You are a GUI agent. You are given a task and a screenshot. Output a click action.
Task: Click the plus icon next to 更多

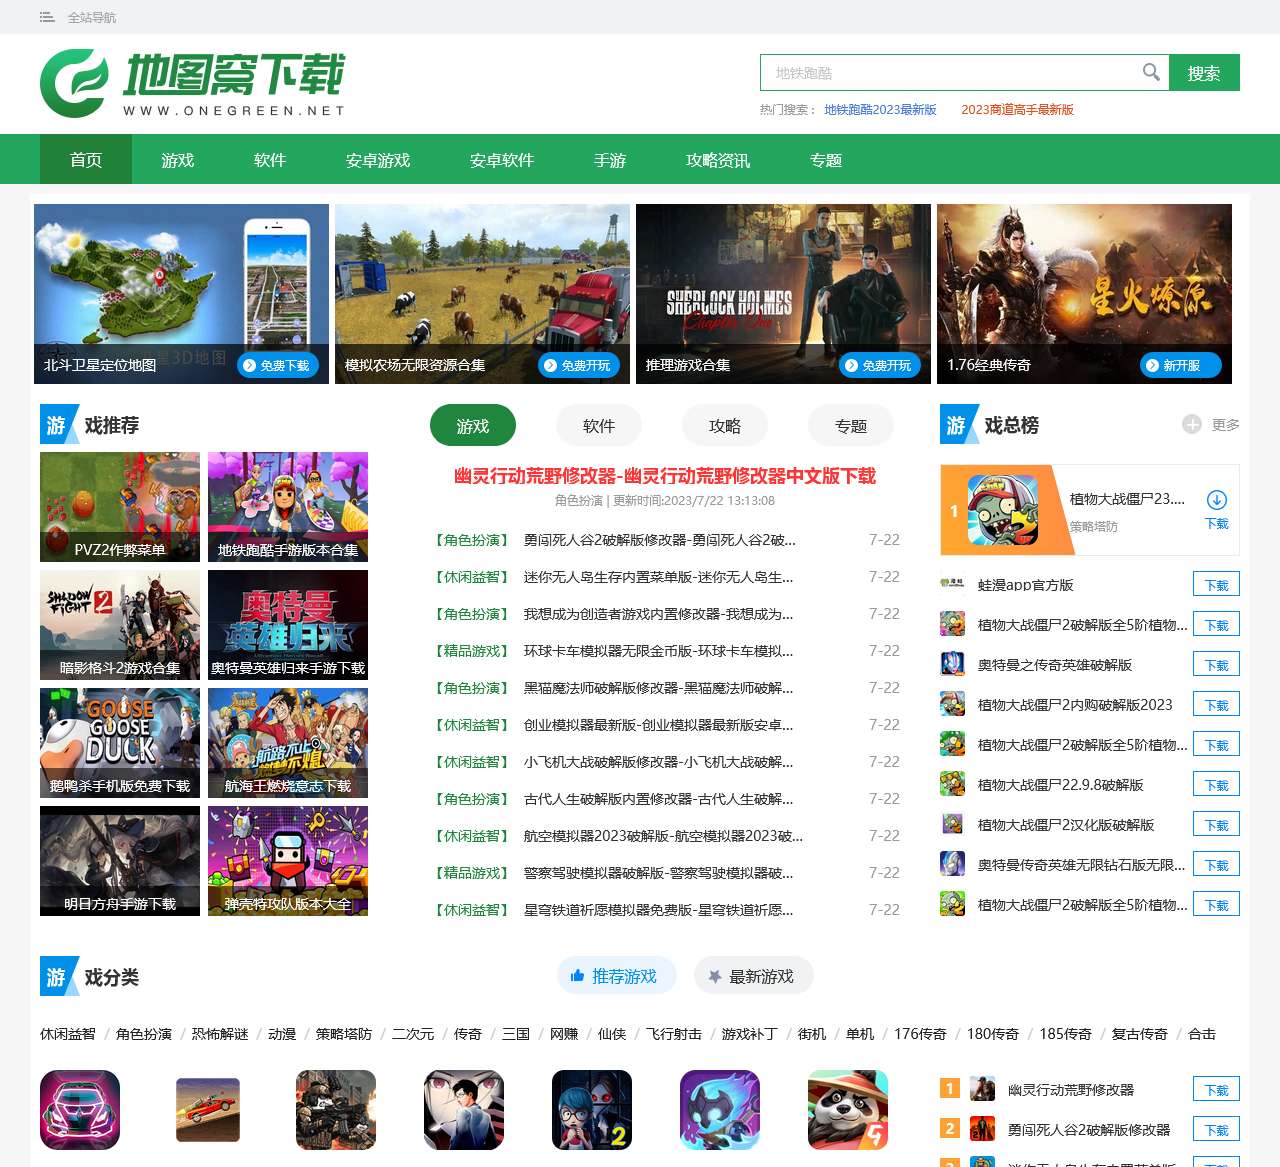(x=1191, y=424)
